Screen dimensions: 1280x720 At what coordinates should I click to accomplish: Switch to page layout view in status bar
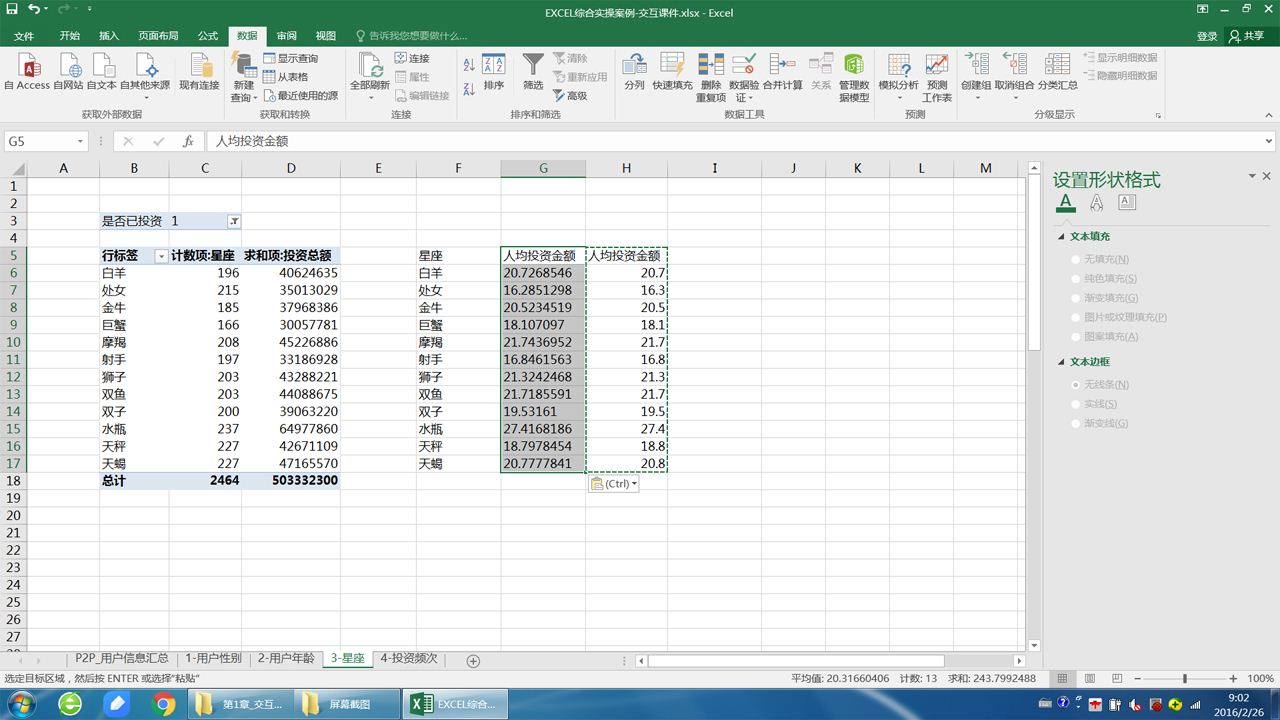pyautogui.click(x=1090, y=679)
